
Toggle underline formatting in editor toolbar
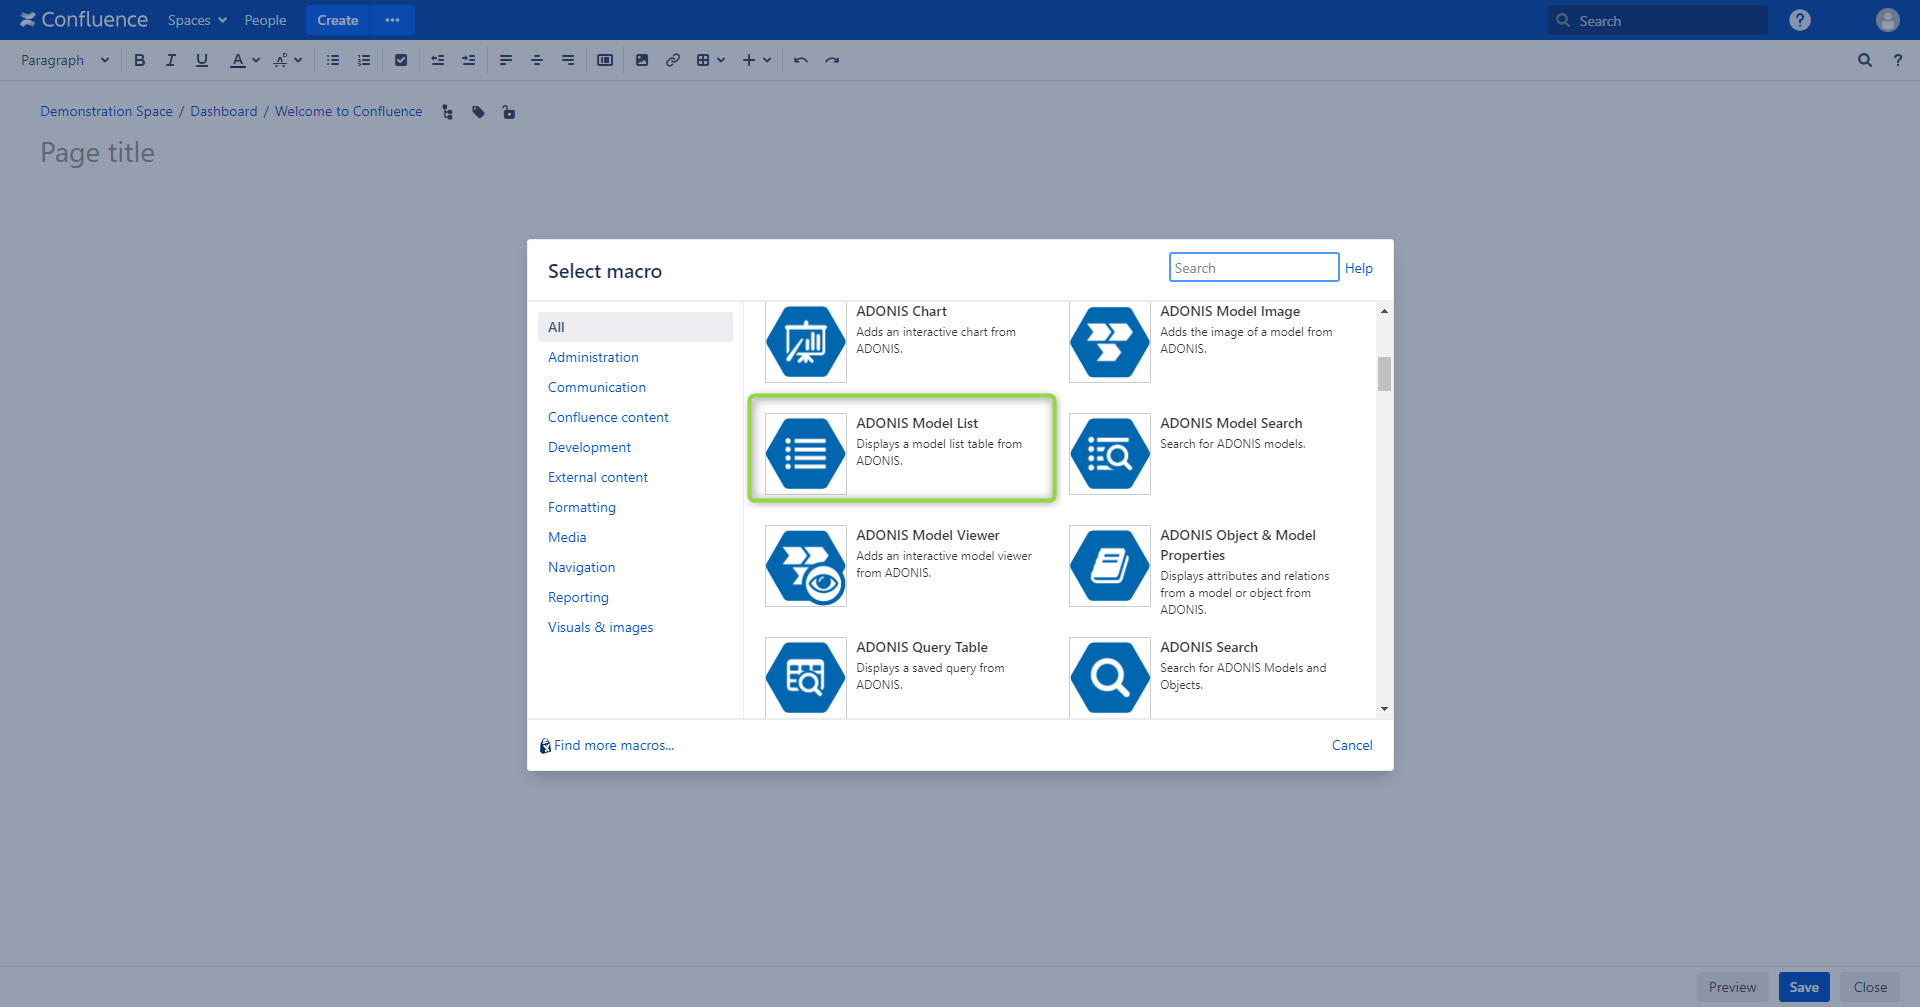[202, 60]
